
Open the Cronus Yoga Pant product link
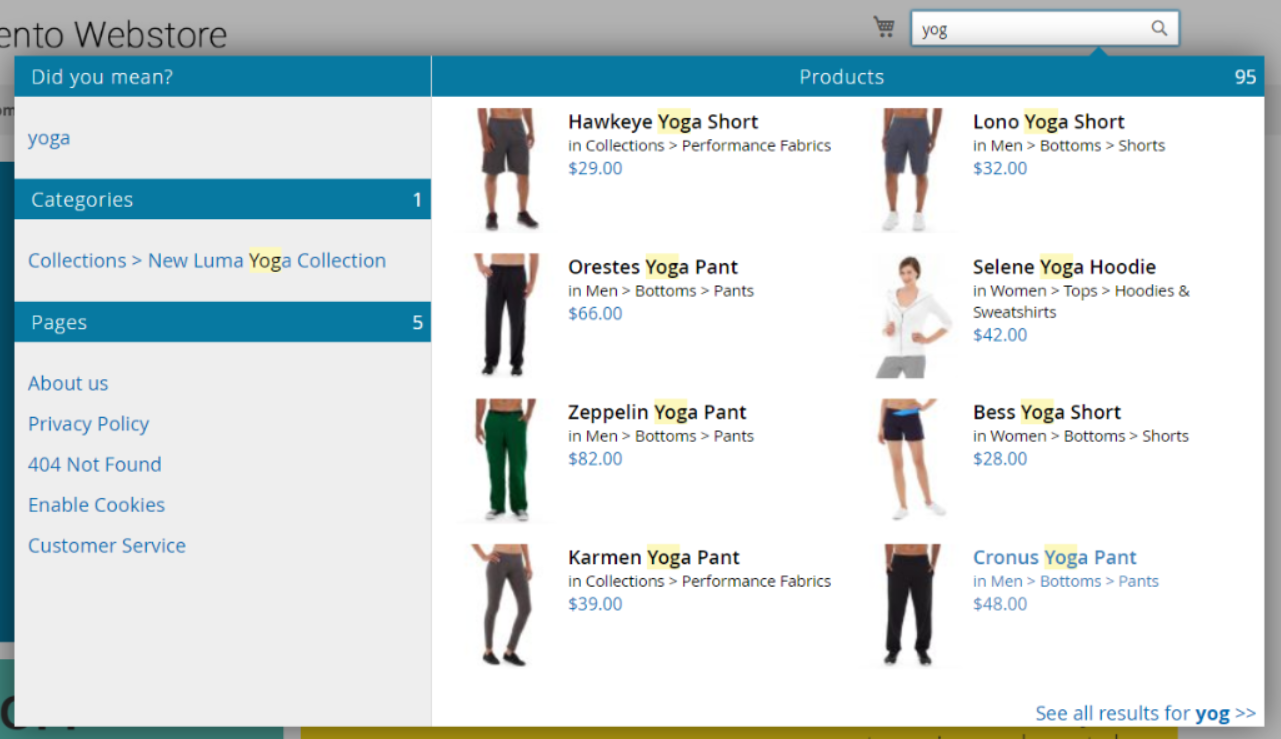1054,558
